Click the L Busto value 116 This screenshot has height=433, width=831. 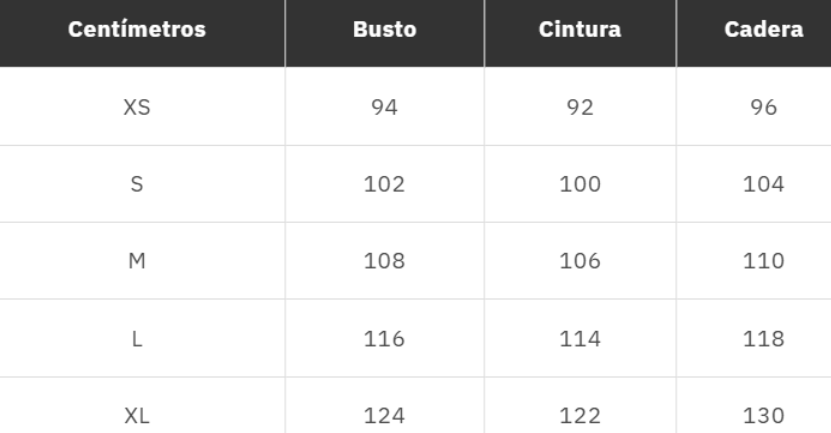(385, 339)
